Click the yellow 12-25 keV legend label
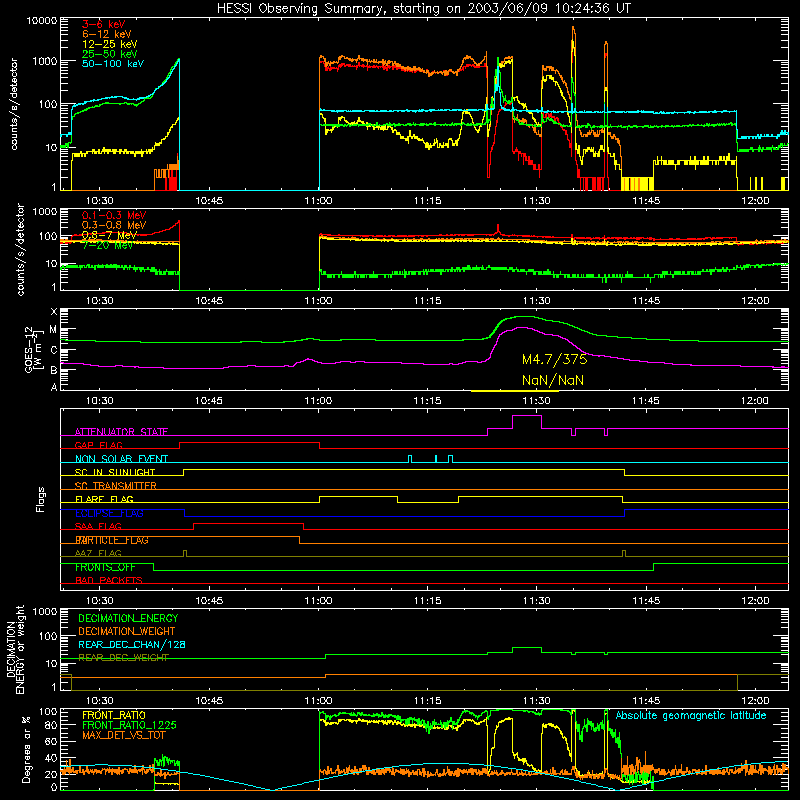 click(109, 44)
